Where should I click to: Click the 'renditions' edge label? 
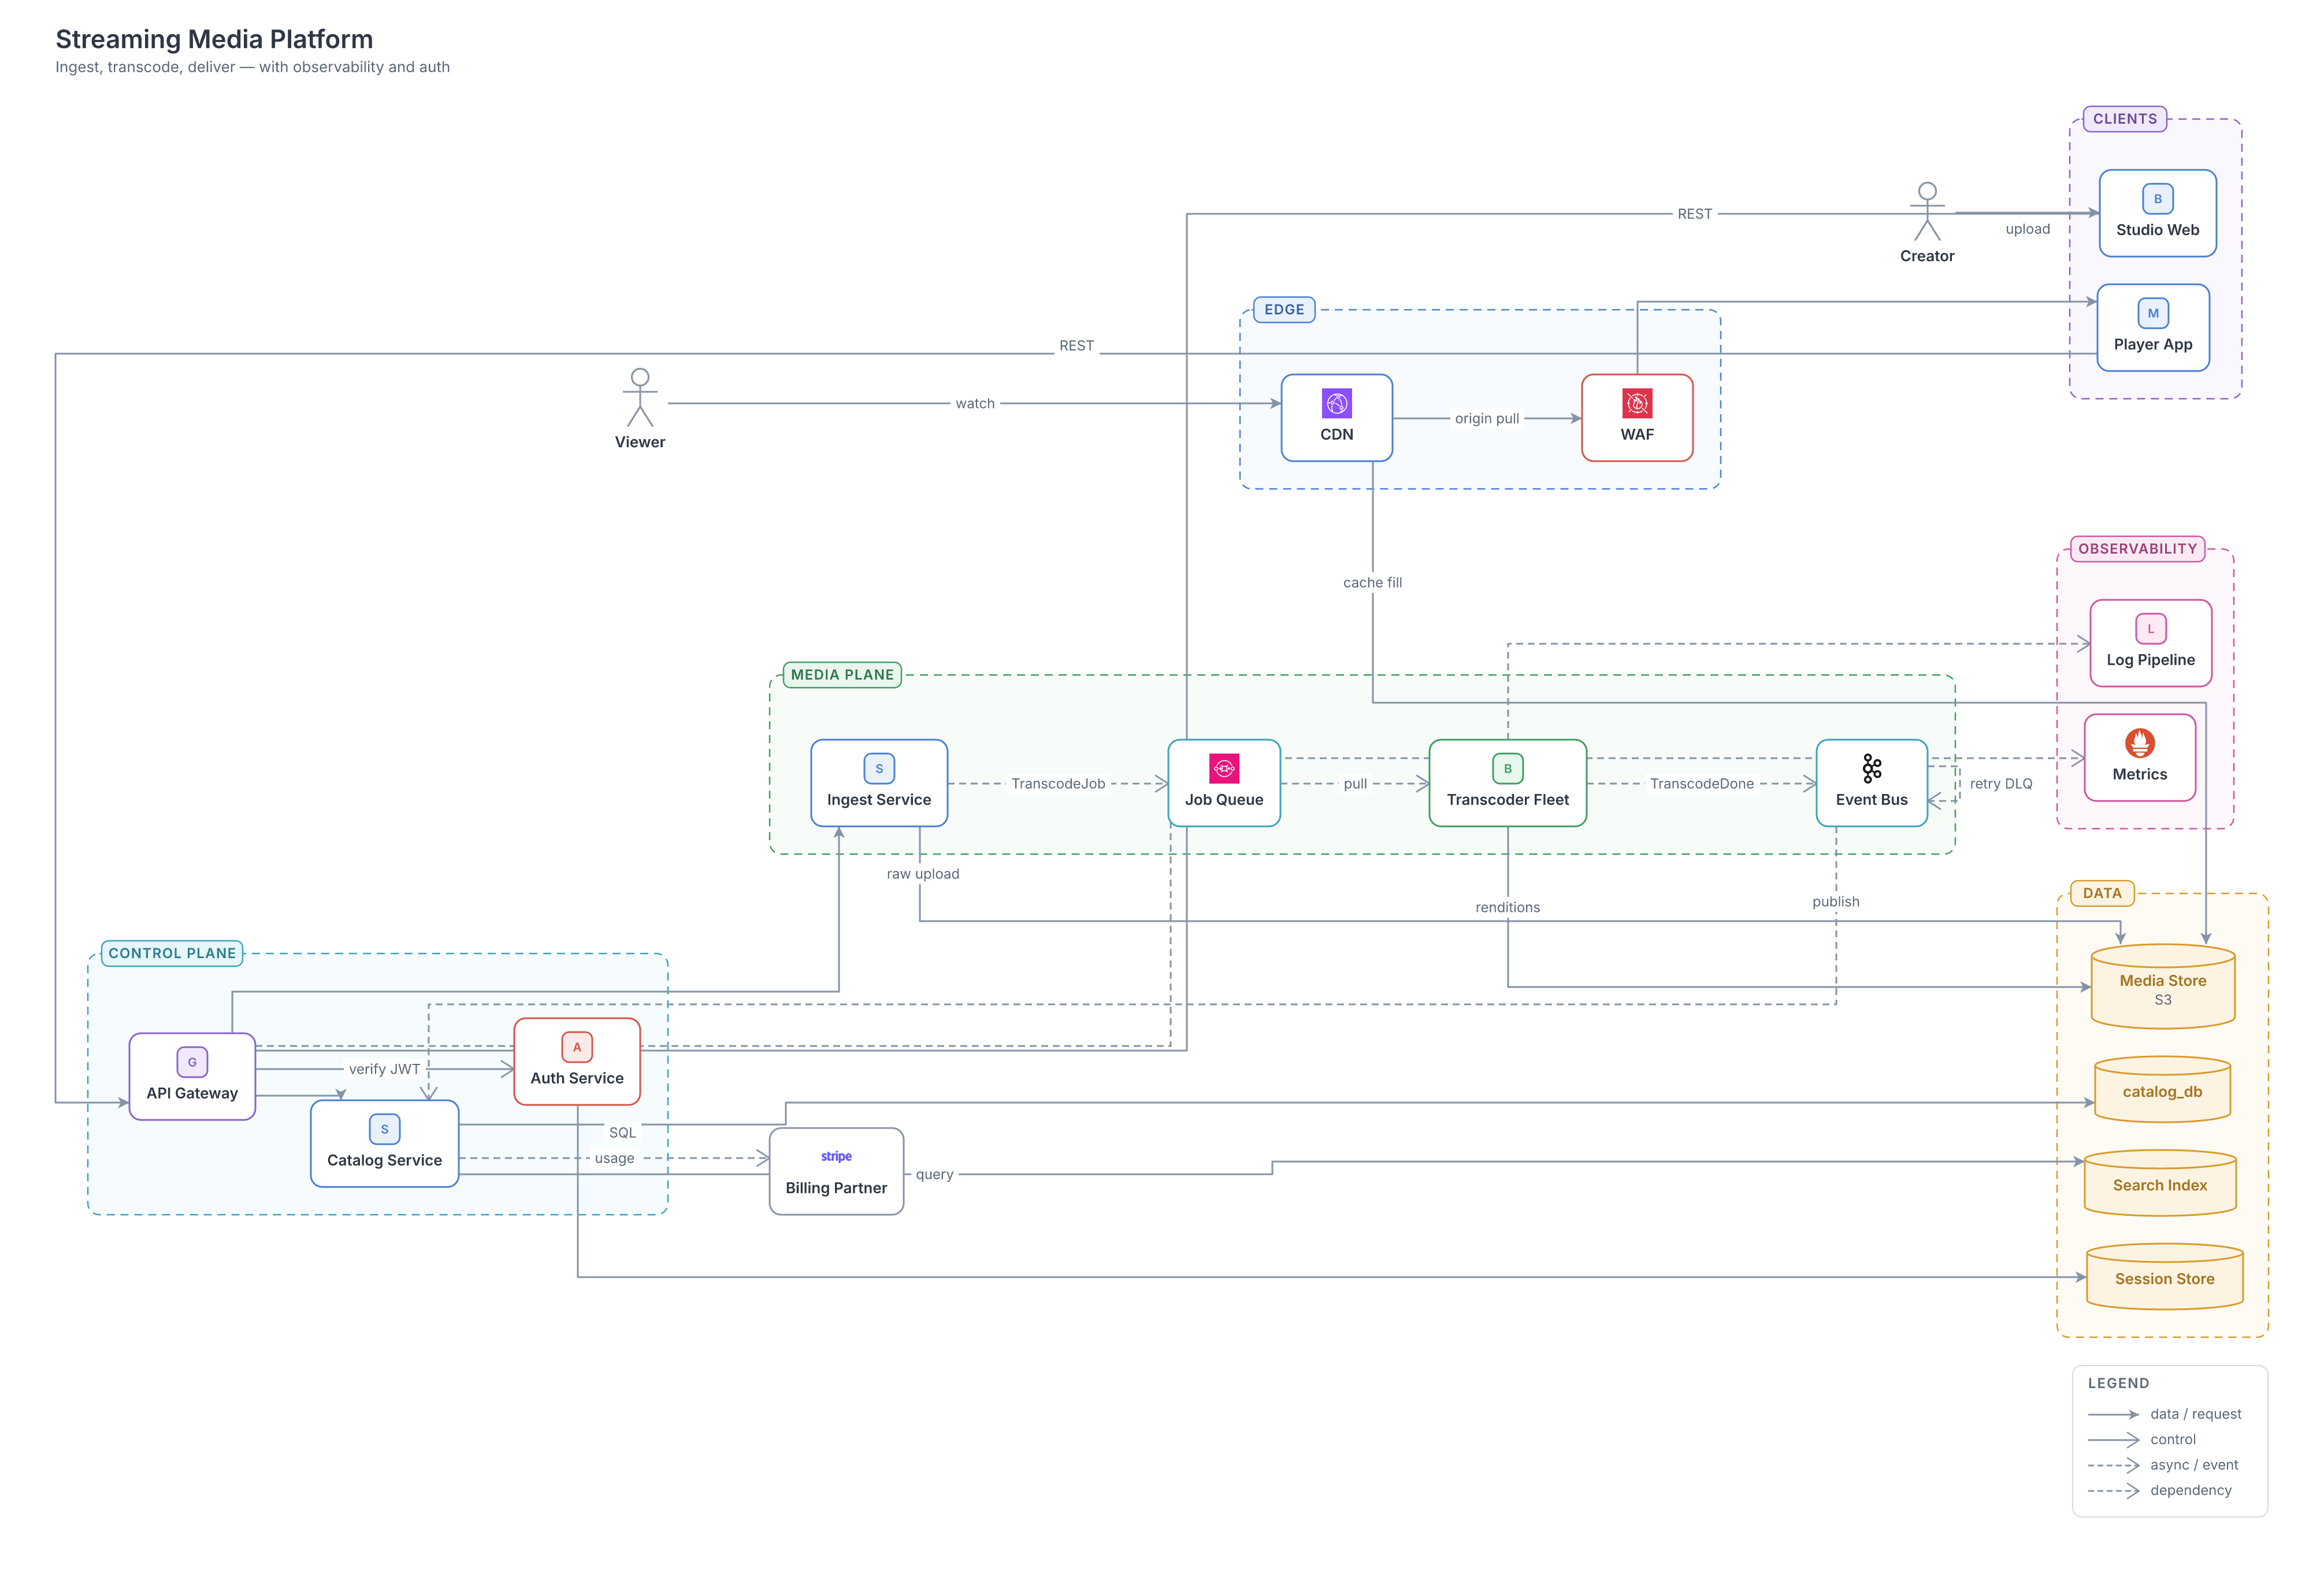click(x=1507, y=908)
